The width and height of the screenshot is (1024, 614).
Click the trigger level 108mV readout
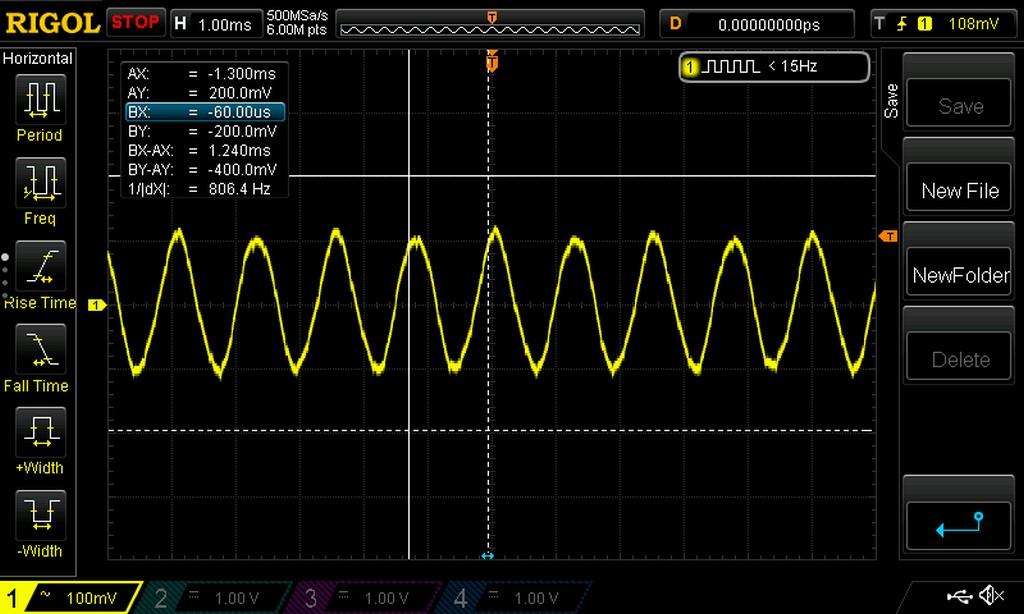click(x=973, y=24)
